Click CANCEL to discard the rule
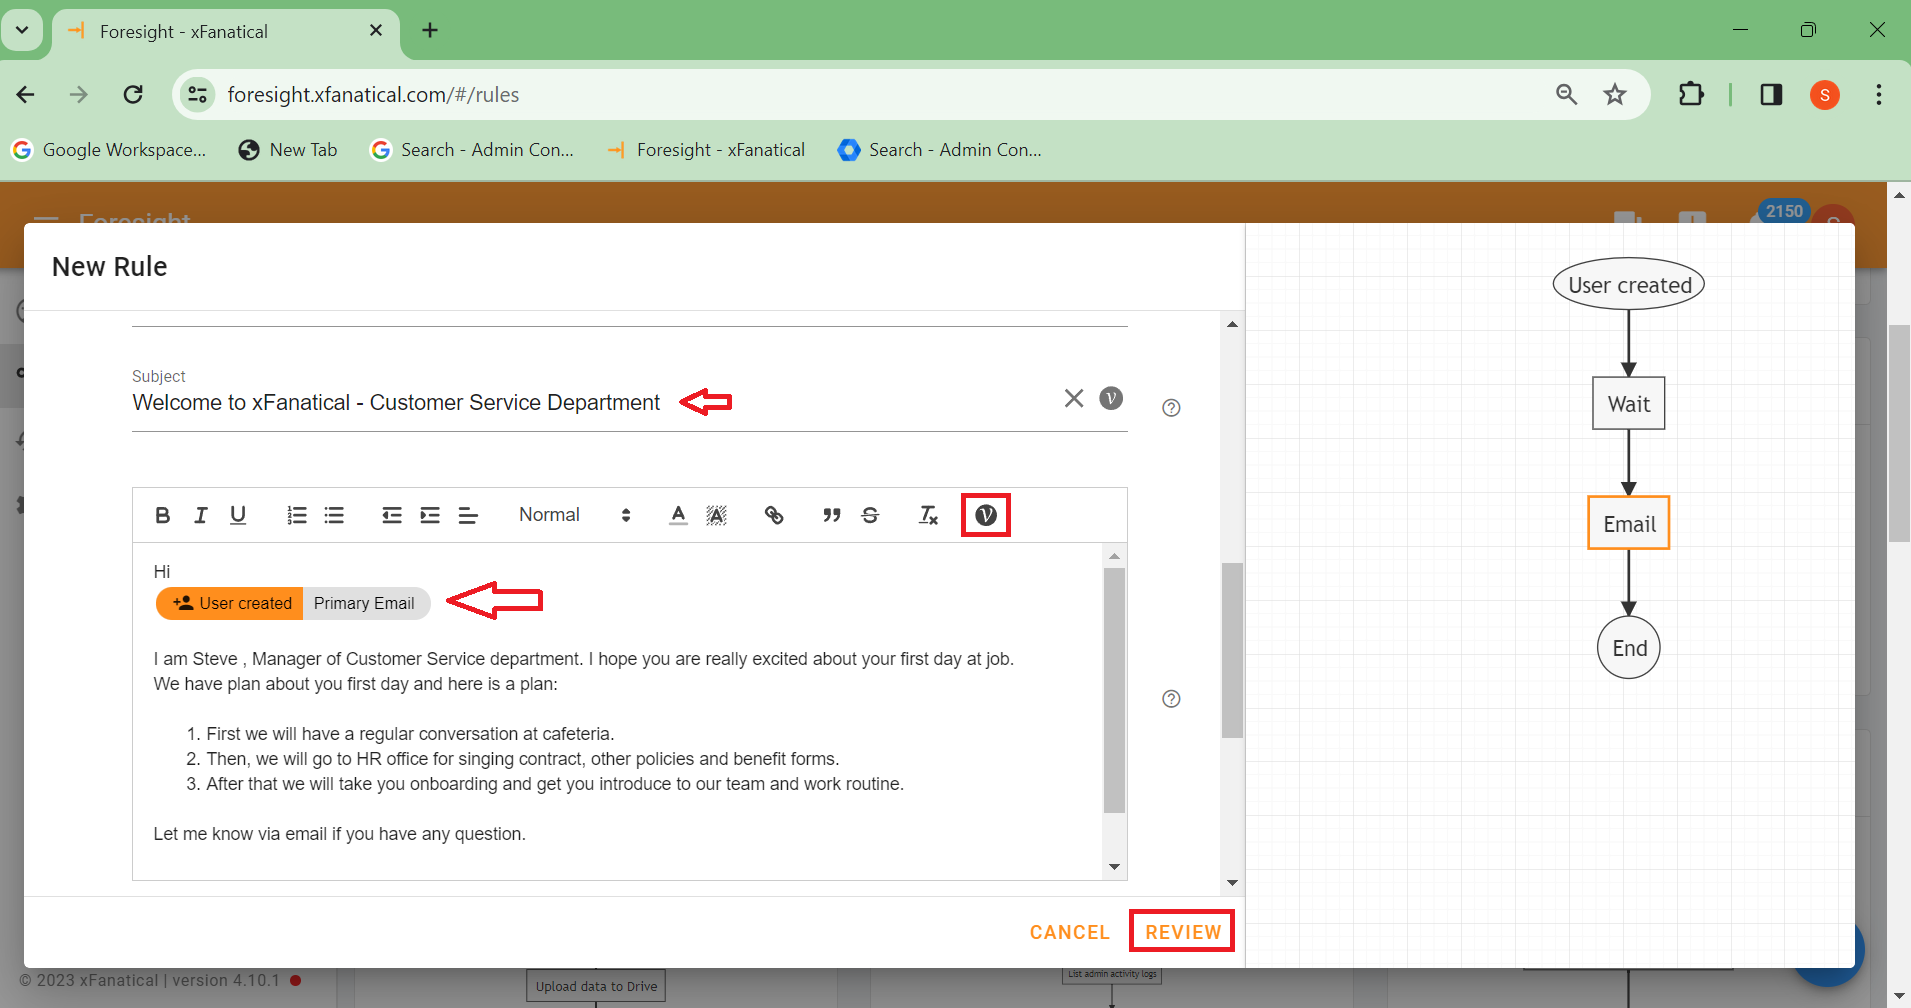The width and height of the screenshot is (1911, 1008). click(1068, 931)
